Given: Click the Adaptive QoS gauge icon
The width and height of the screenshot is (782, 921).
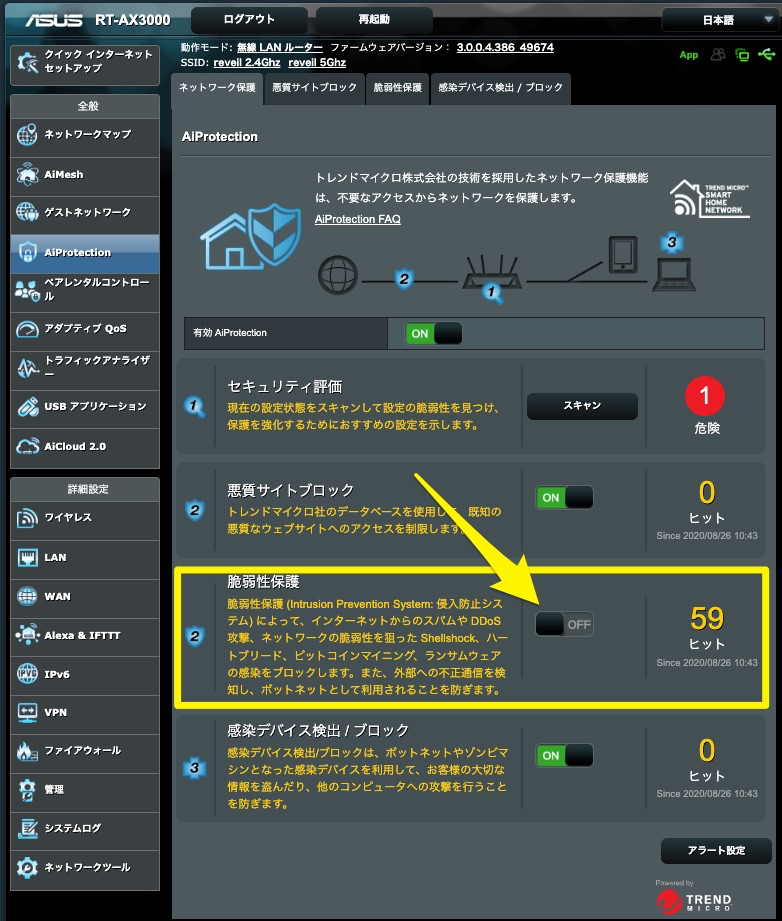Looking at the screenshot, I should (27, 329).
